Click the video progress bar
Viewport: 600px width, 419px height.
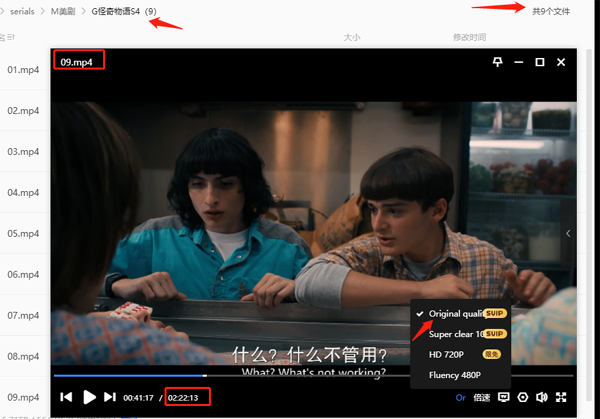(x=300, y=376)
